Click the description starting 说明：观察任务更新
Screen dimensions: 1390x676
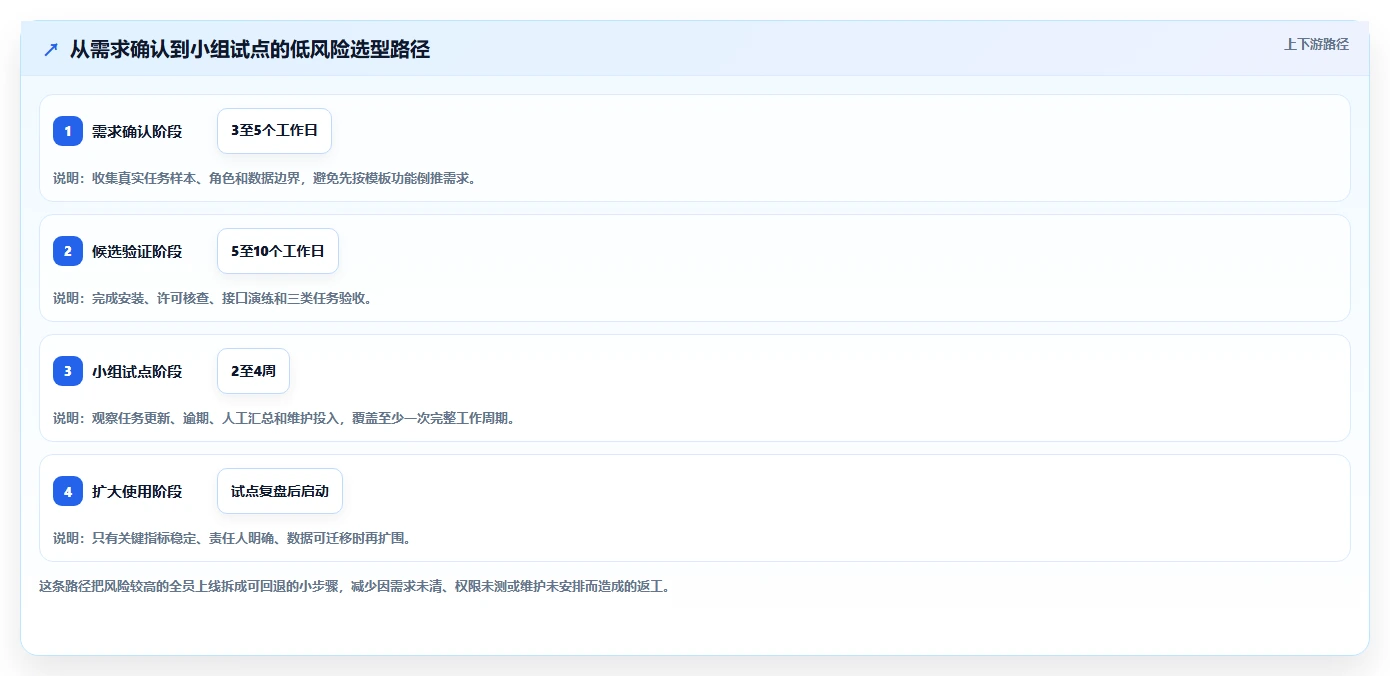(287, 418)
